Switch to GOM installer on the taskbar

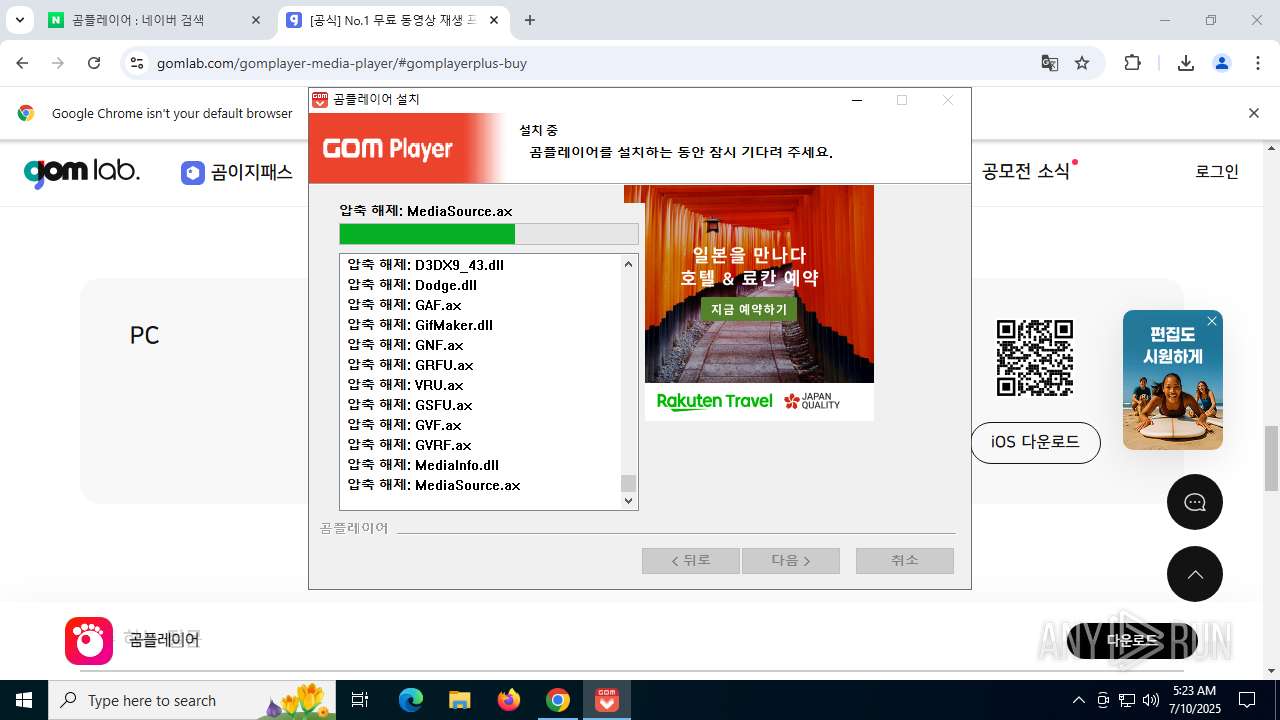coord(607,700)
